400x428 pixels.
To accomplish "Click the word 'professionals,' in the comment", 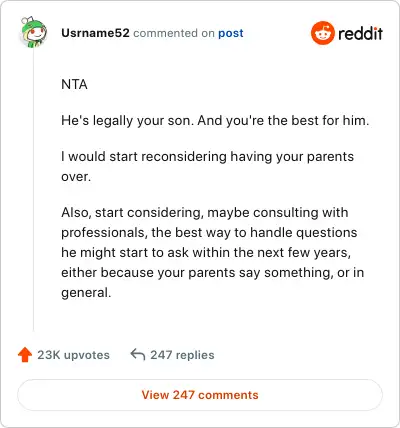I will pos(104,233).
